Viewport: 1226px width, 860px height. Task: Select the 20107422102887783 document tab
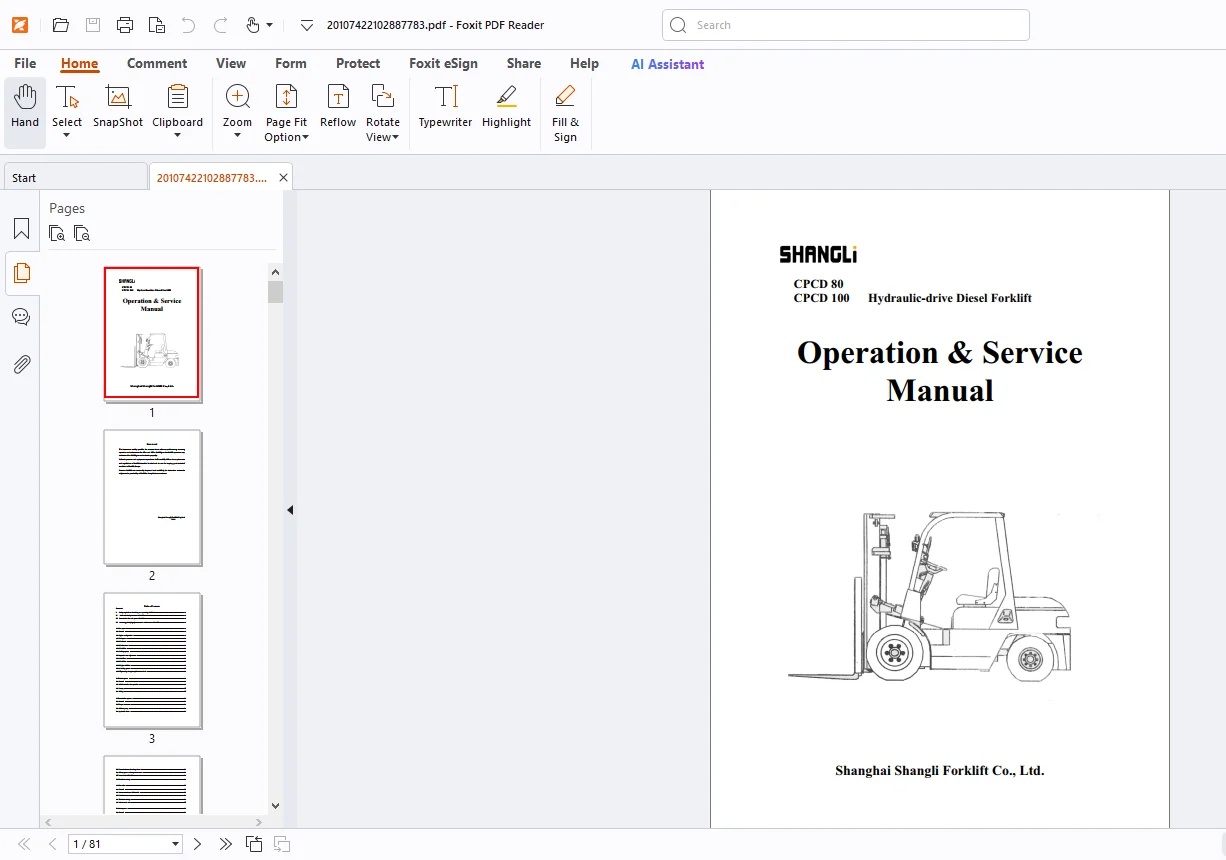[x=212, y=177]
